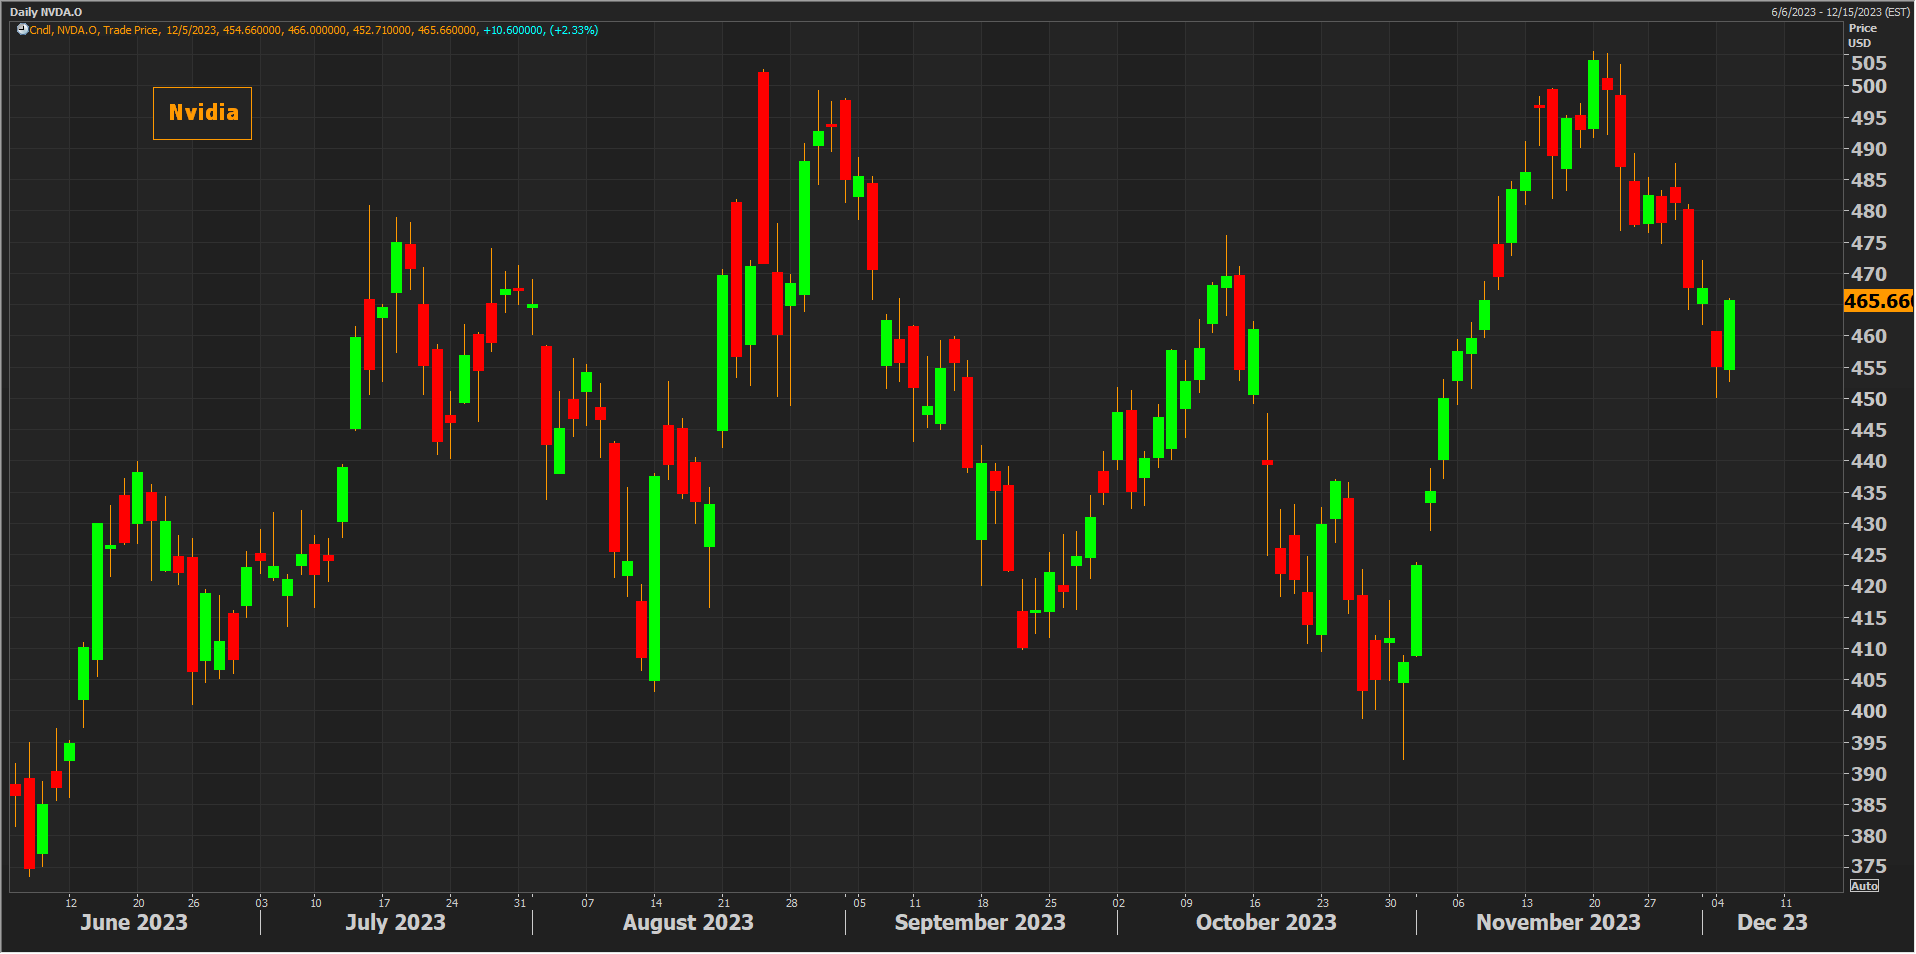Click the July 2023 label on time axis
The height and width of the screenshot is (954, 1916).
(x=395, y=922)
